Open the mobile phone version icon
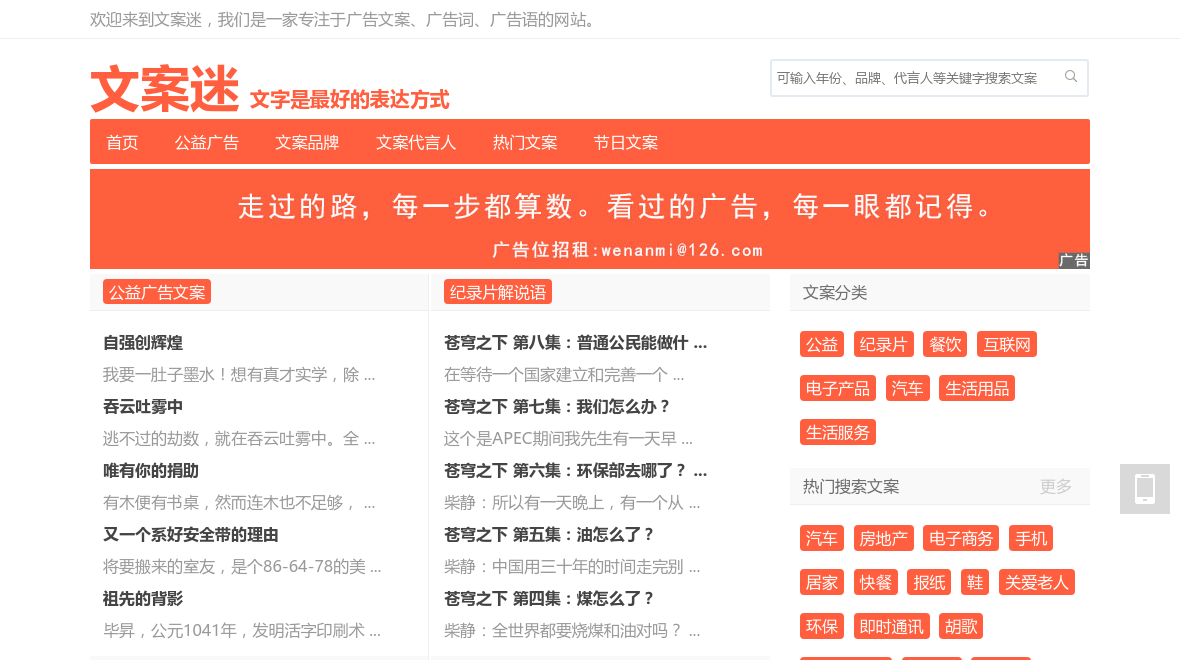The height and width of the screenshot is (660, 1180). click(1144, 489)
